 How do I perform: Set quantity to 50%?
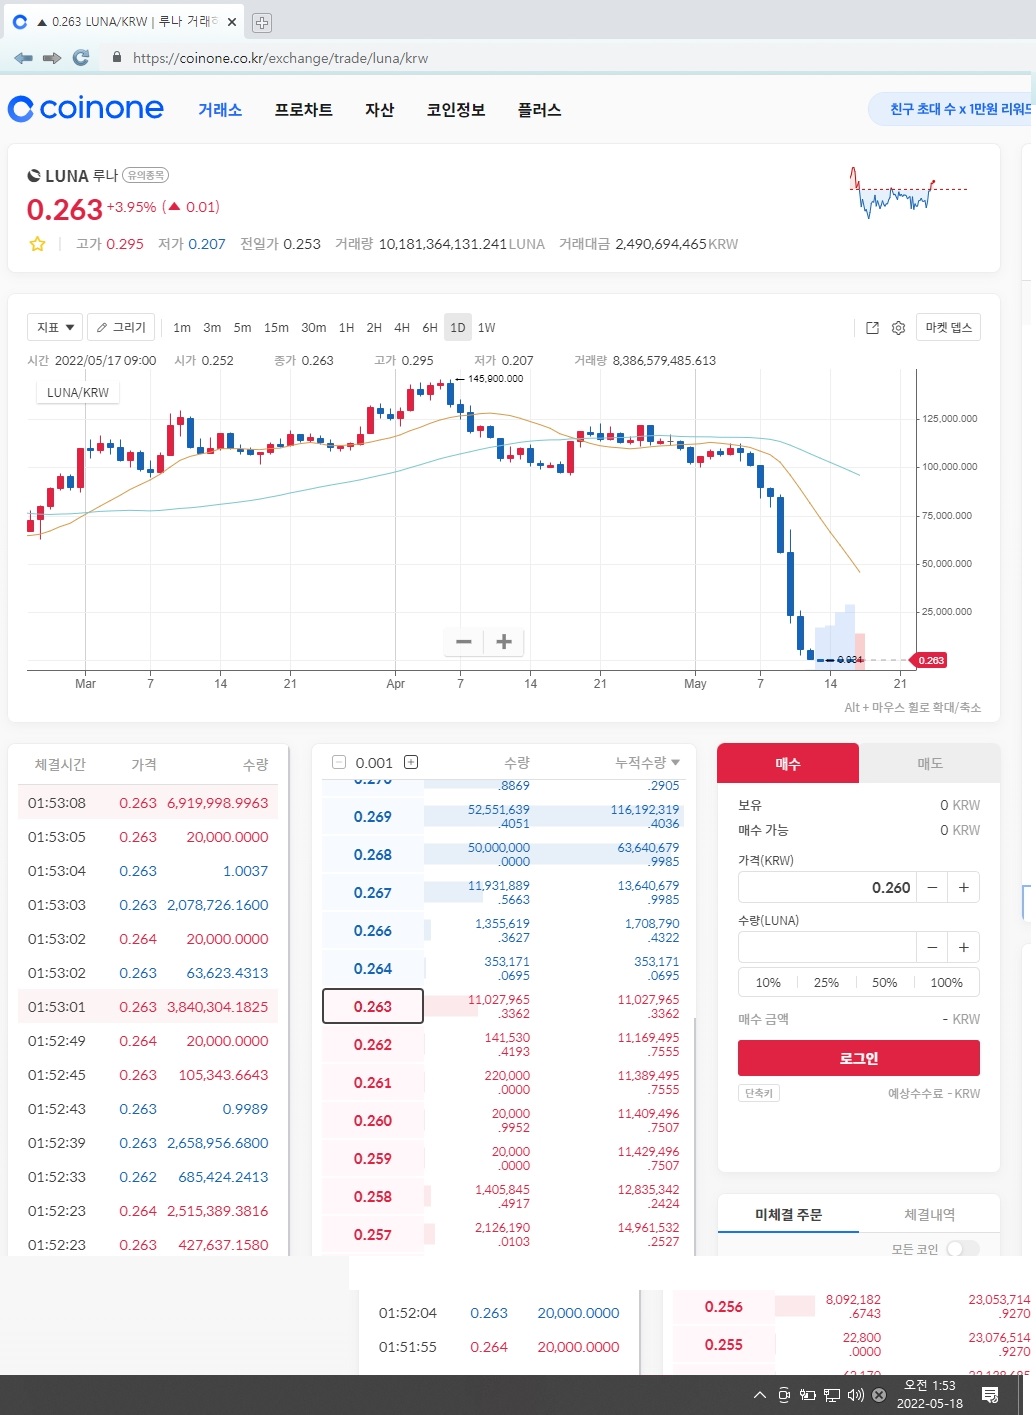884,982
